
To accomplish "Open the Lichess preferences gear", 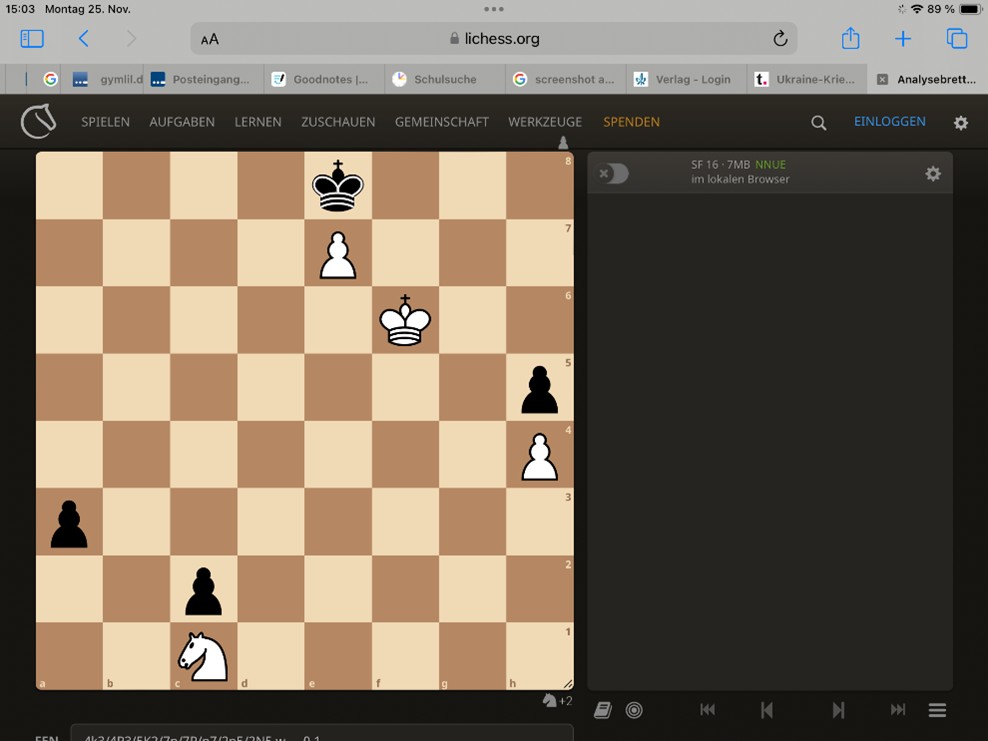I will pos(960,122).
